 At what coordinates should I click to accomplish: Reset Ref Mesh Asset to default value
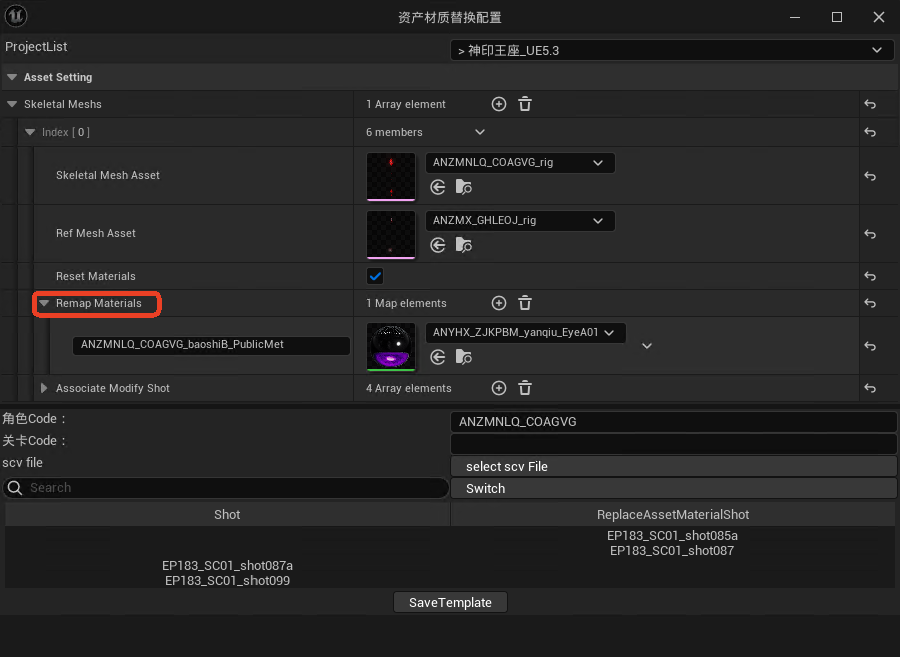click(x=870, y=234)
